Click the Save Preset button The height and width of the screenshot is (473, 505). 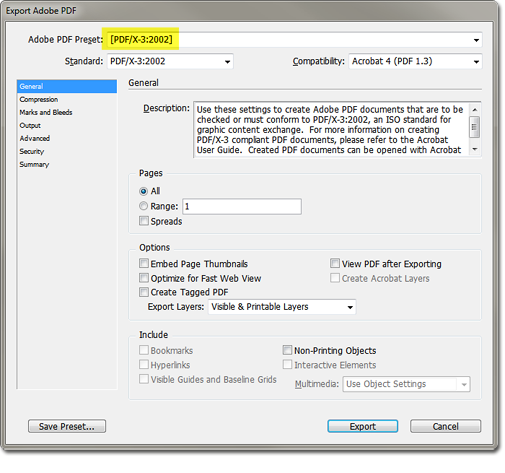point(67,426)
